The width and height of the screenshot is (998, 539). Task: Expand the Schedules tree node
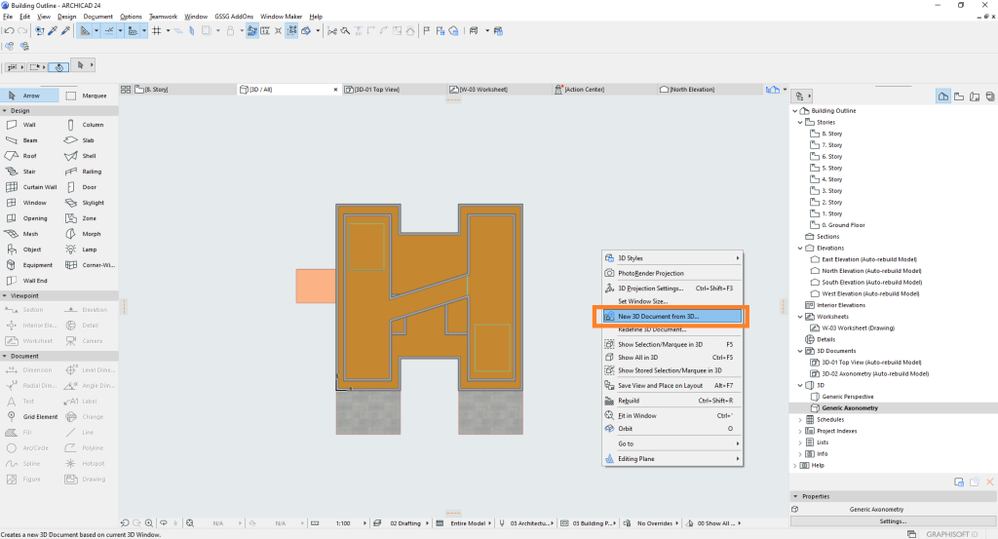tap(800, 420)
